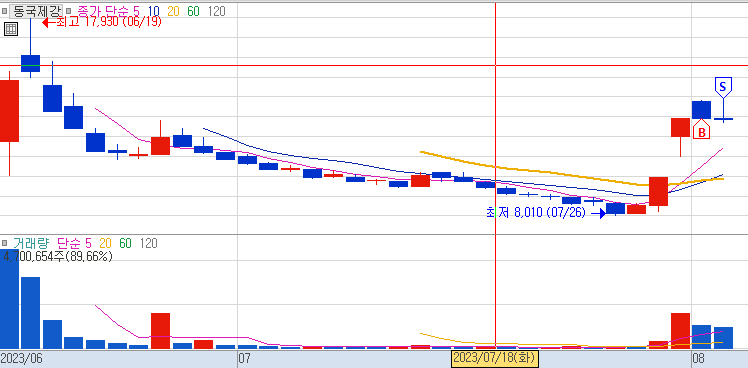Toggle the square before 종가 단순
This screenshot has height=368, width=748.
click(68, 11)
